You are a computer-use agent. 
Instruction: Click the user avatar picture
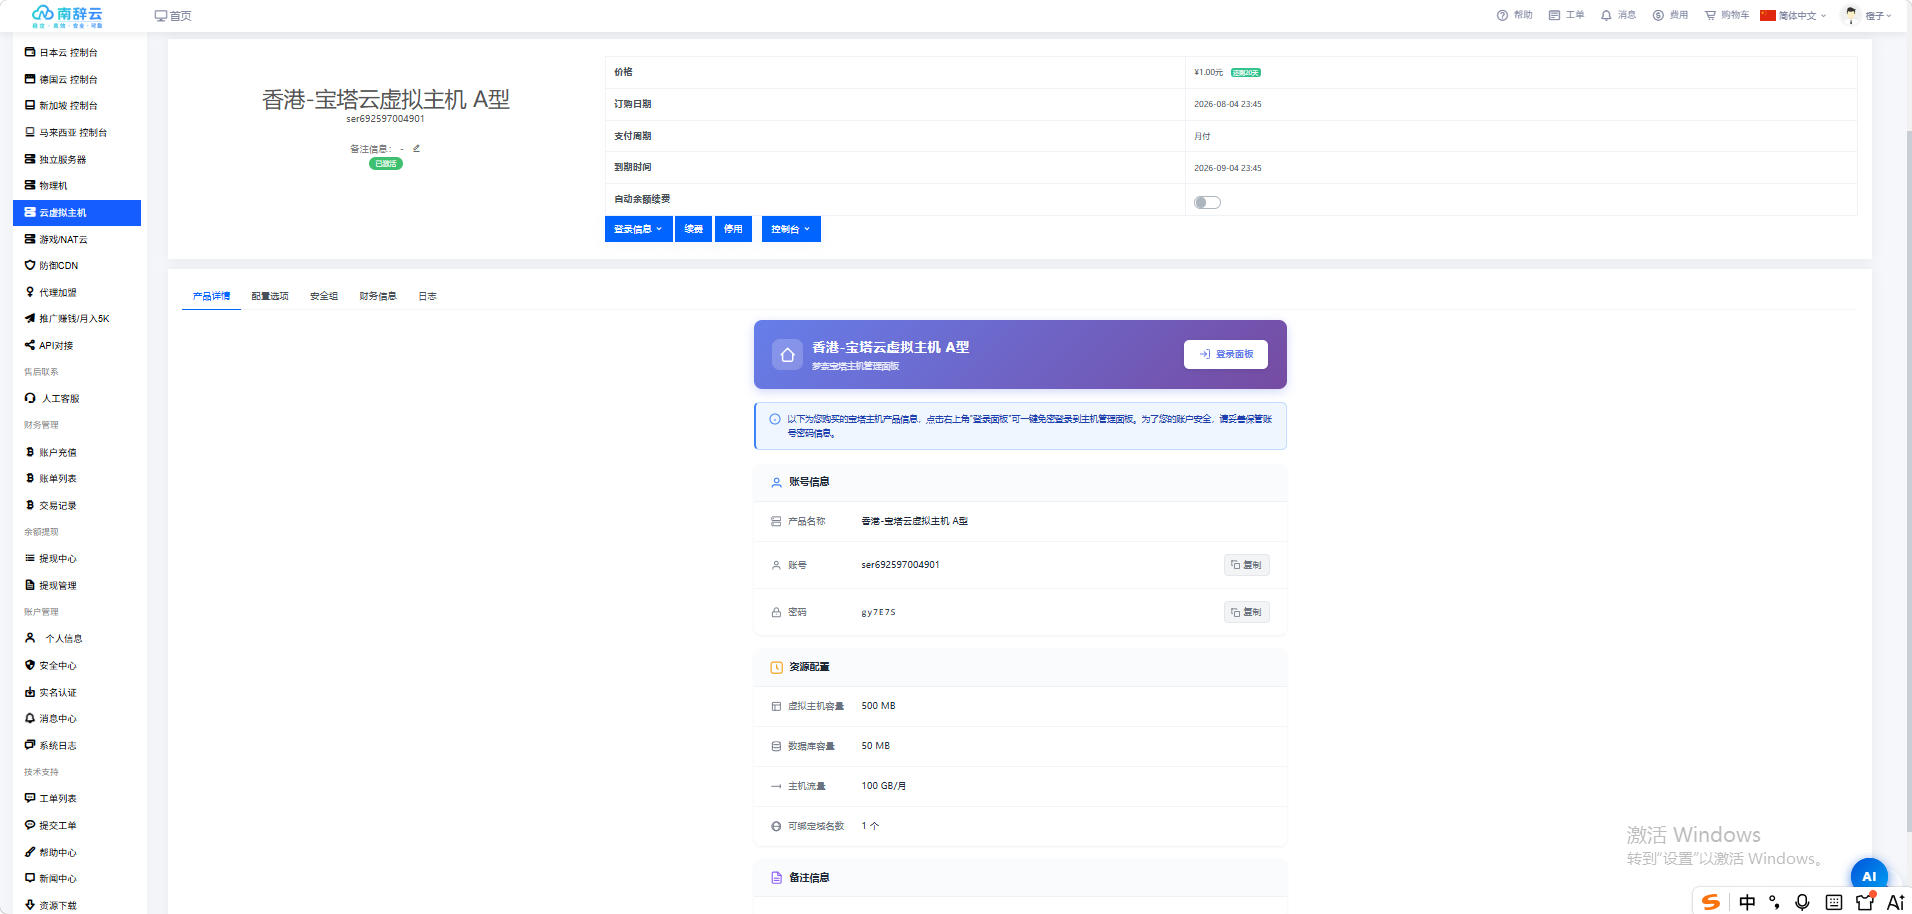click(1851, 15)
